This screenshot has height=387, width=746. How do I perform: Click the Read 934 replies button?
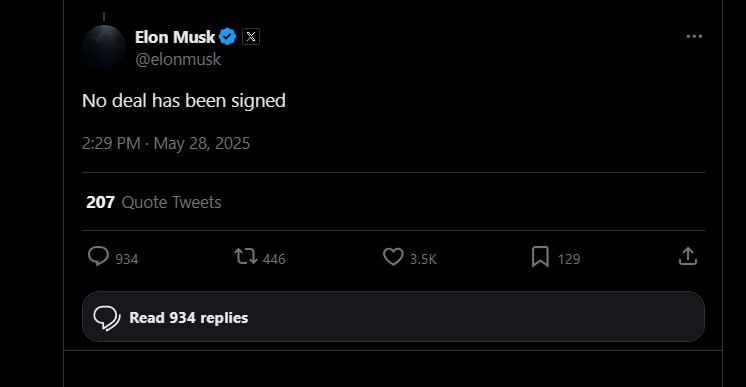(x=393, y=317)
